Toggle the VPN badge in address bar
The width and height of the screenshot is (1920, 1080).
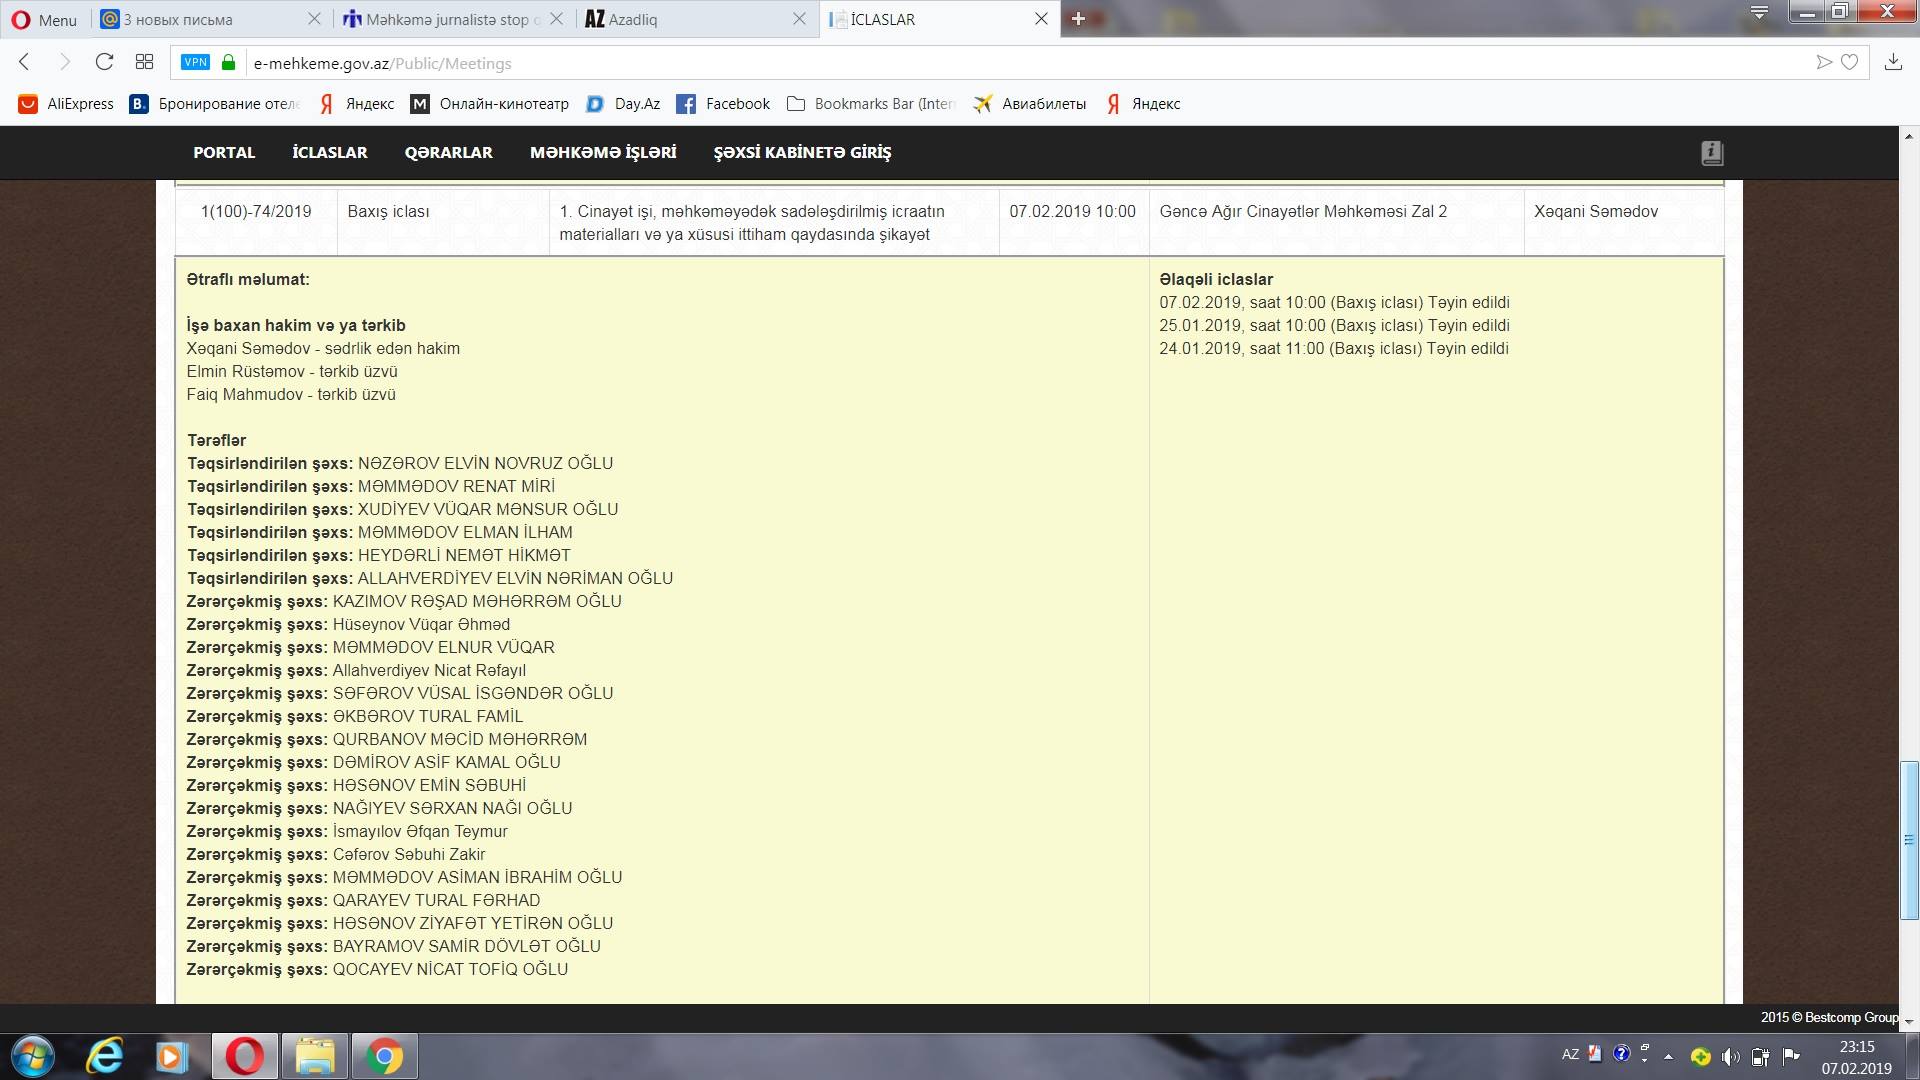195,62
